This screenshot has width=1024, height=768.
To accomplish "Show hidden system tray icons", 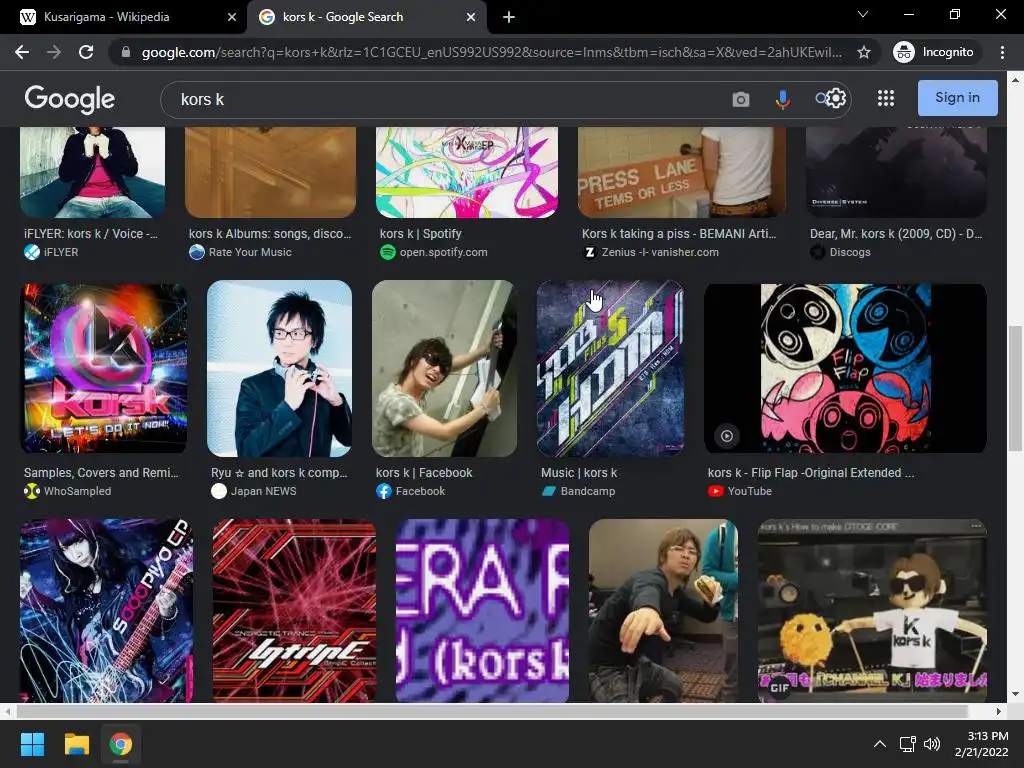I will (880, 744).
